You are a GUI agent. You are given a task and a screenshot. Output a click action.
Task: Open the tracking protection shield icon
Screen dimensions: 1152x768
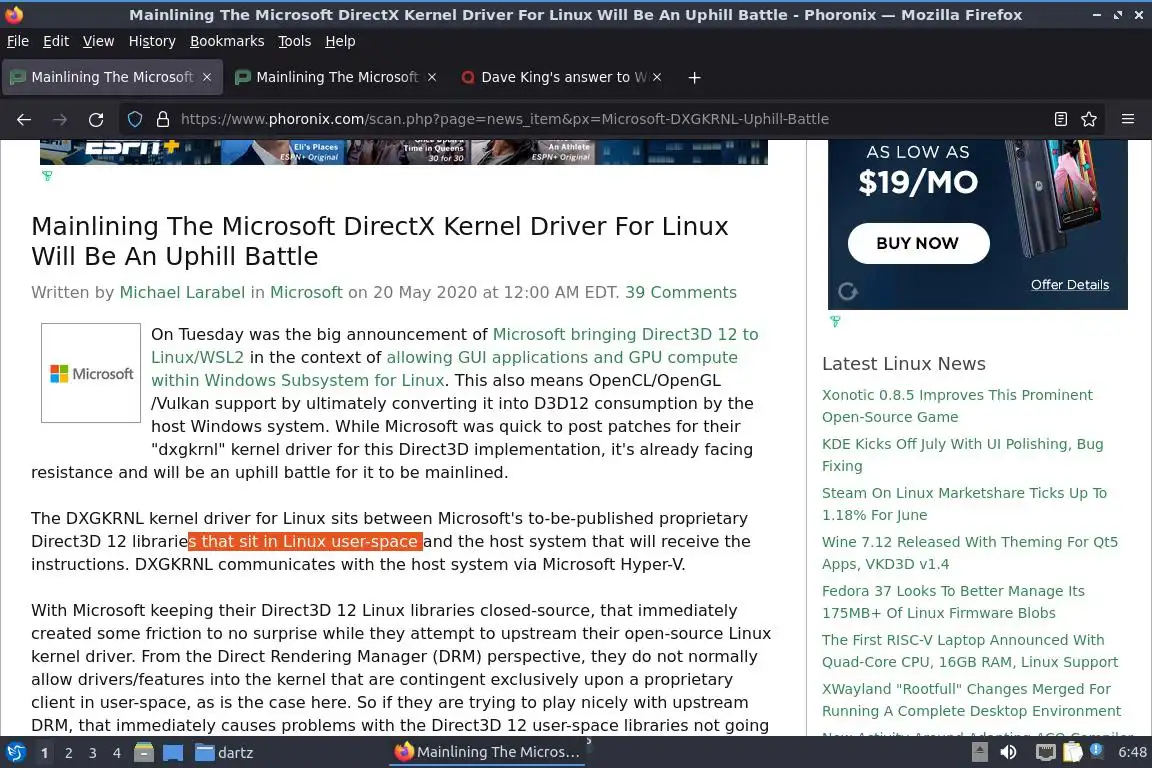[x=134, y=119]
